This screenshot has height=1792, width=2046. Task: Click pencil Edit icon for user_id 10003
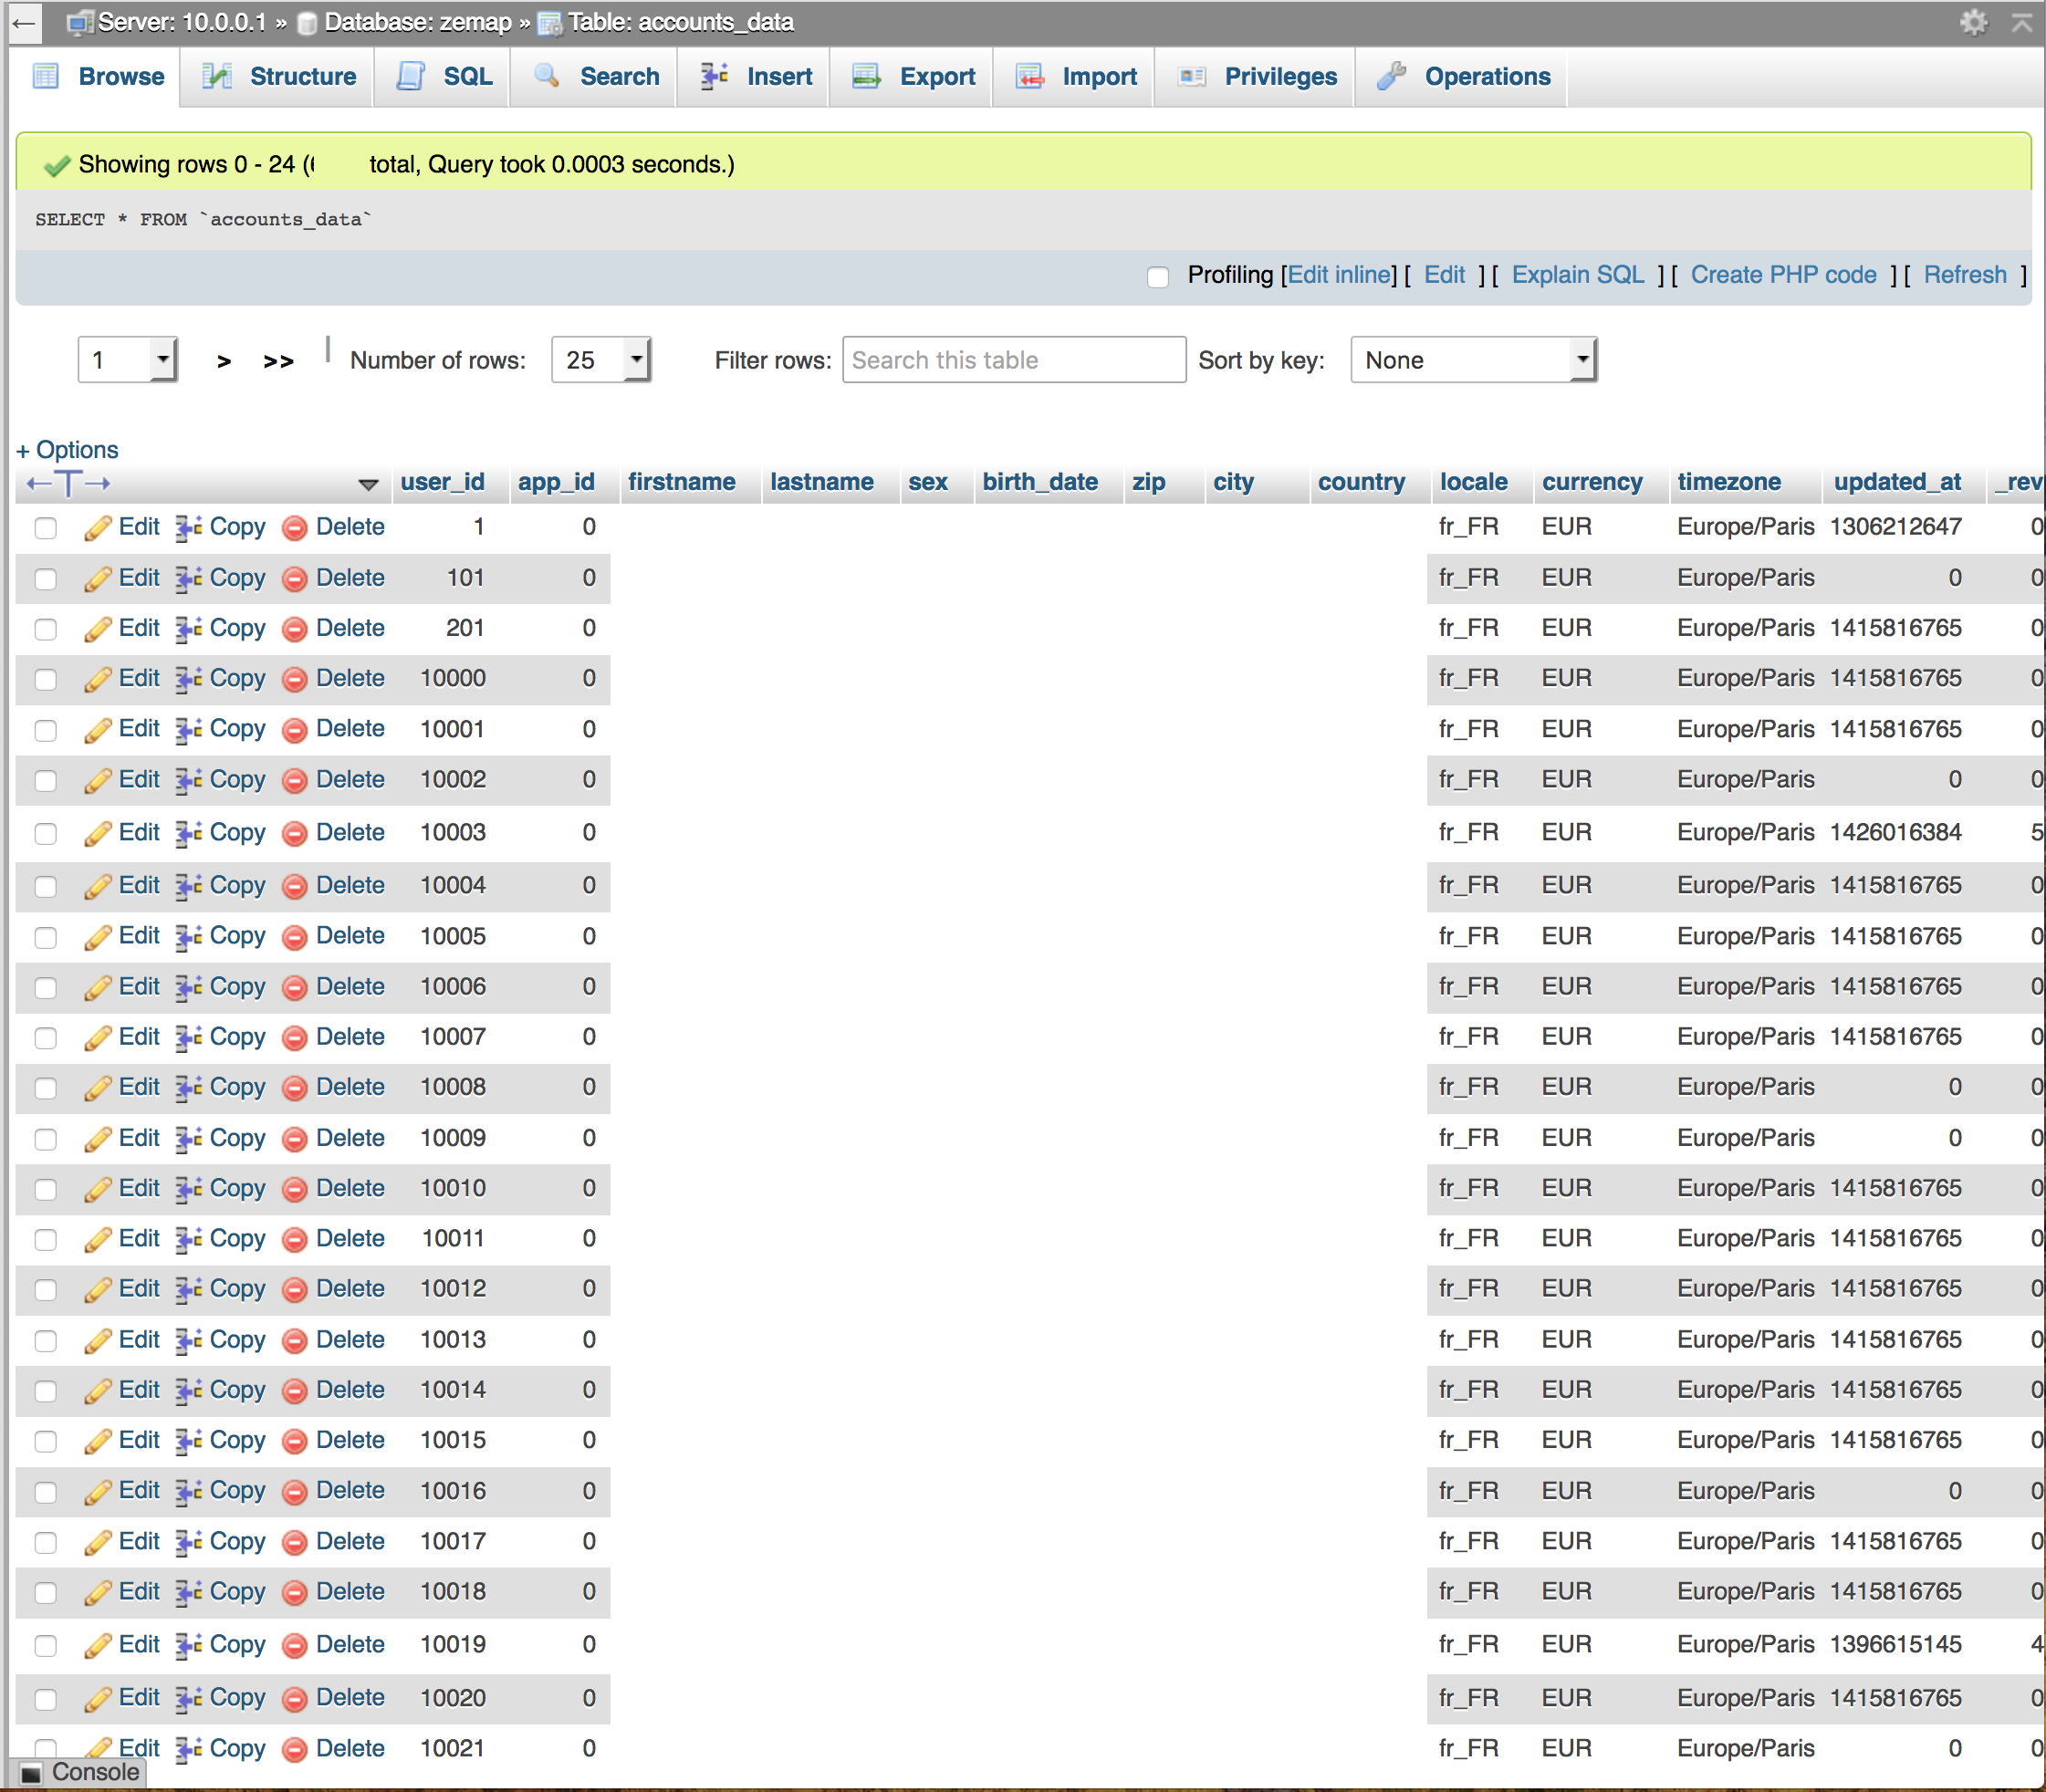point(97,833)
